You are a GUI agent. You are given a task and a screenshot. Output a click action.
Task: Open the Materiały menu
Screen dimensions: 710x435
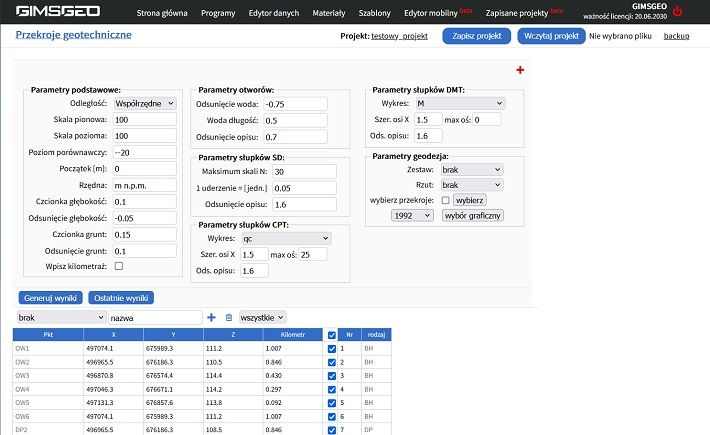(x=329, y=13)
